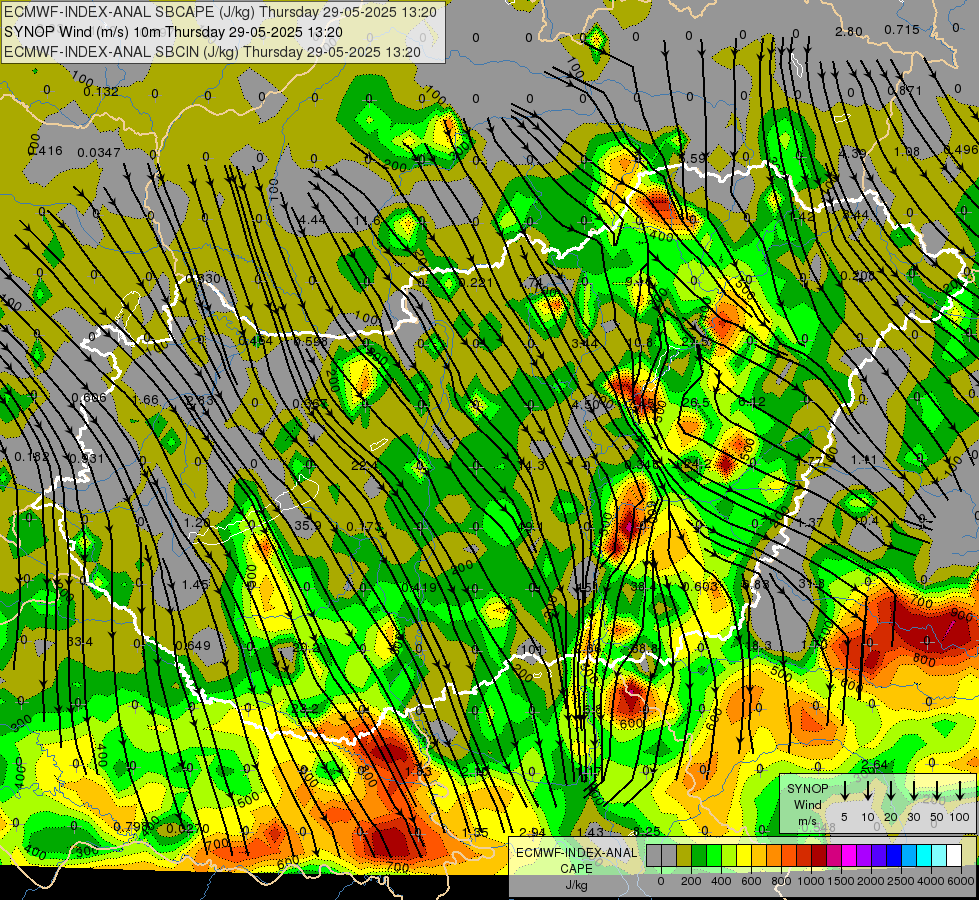The image size is (979, 900).
Task: Click the map value '0.132'
Action: click(101, 91)
